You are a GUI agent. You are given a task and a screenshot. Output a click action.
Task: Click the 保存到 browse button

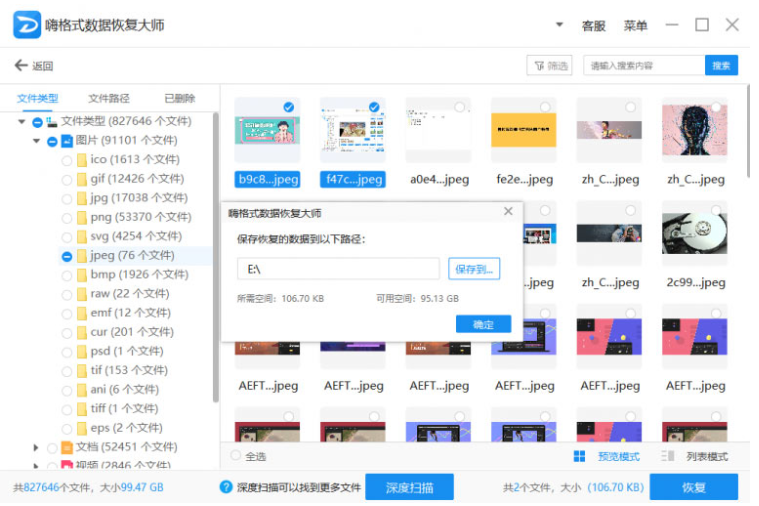pyautogui.click(x=473, y=269)
